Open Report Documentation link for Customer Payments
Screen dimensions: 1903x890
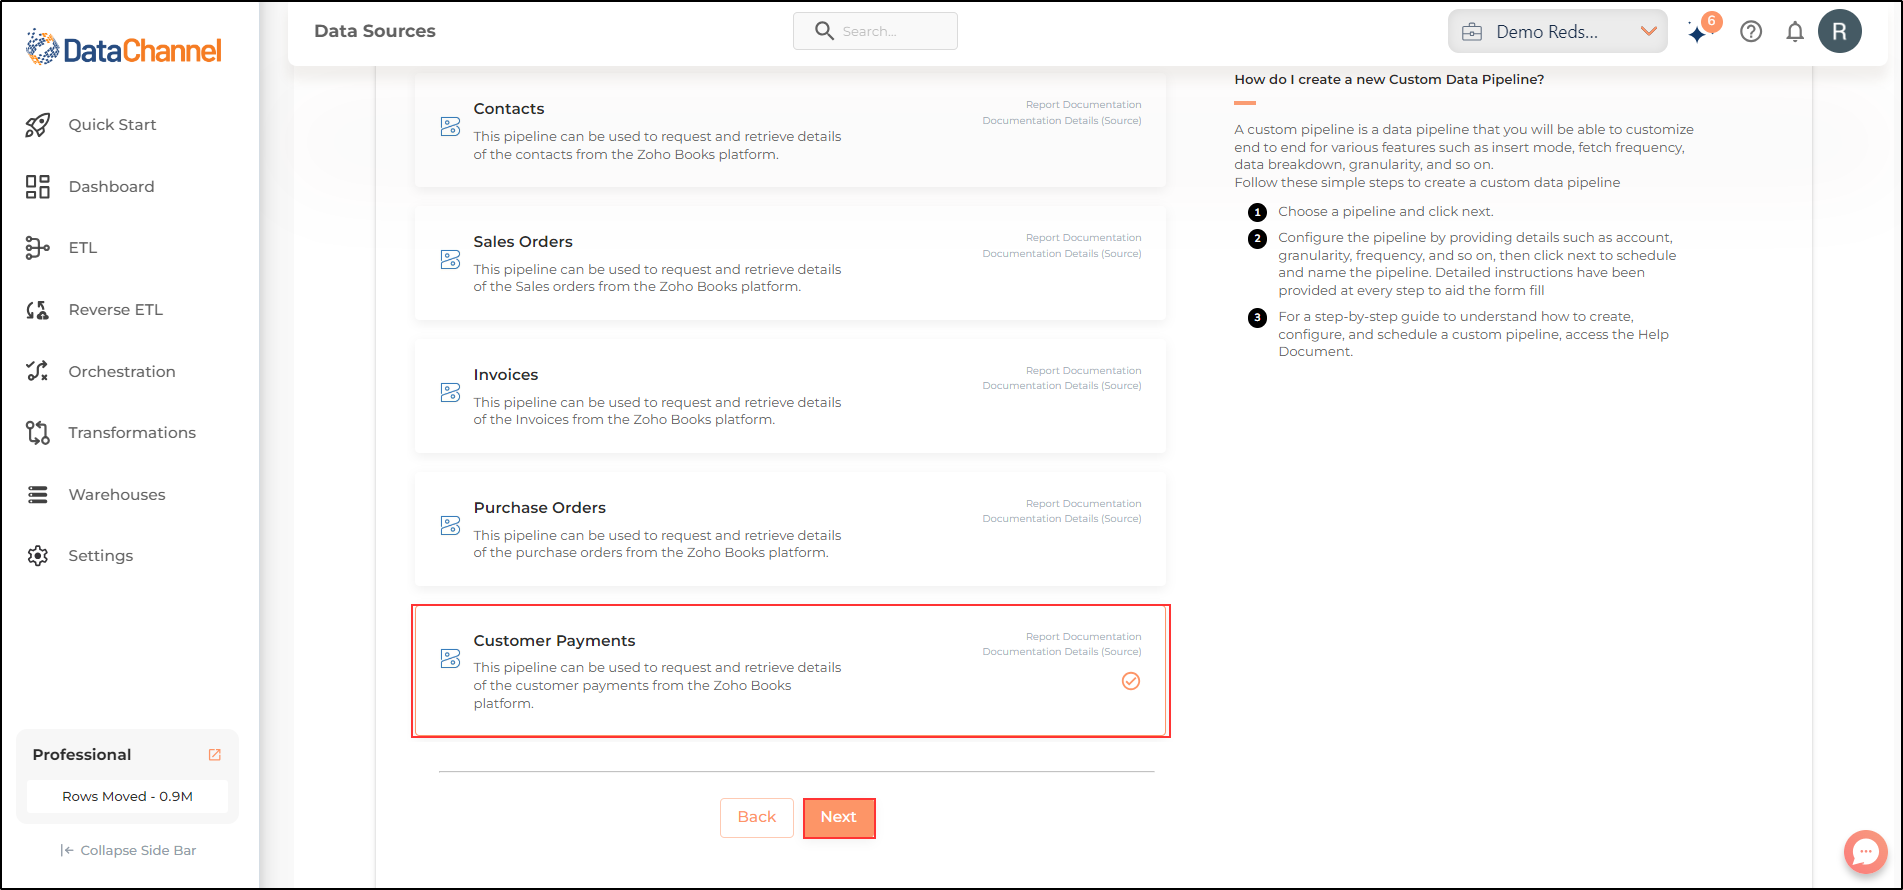tap(1083, 637)
